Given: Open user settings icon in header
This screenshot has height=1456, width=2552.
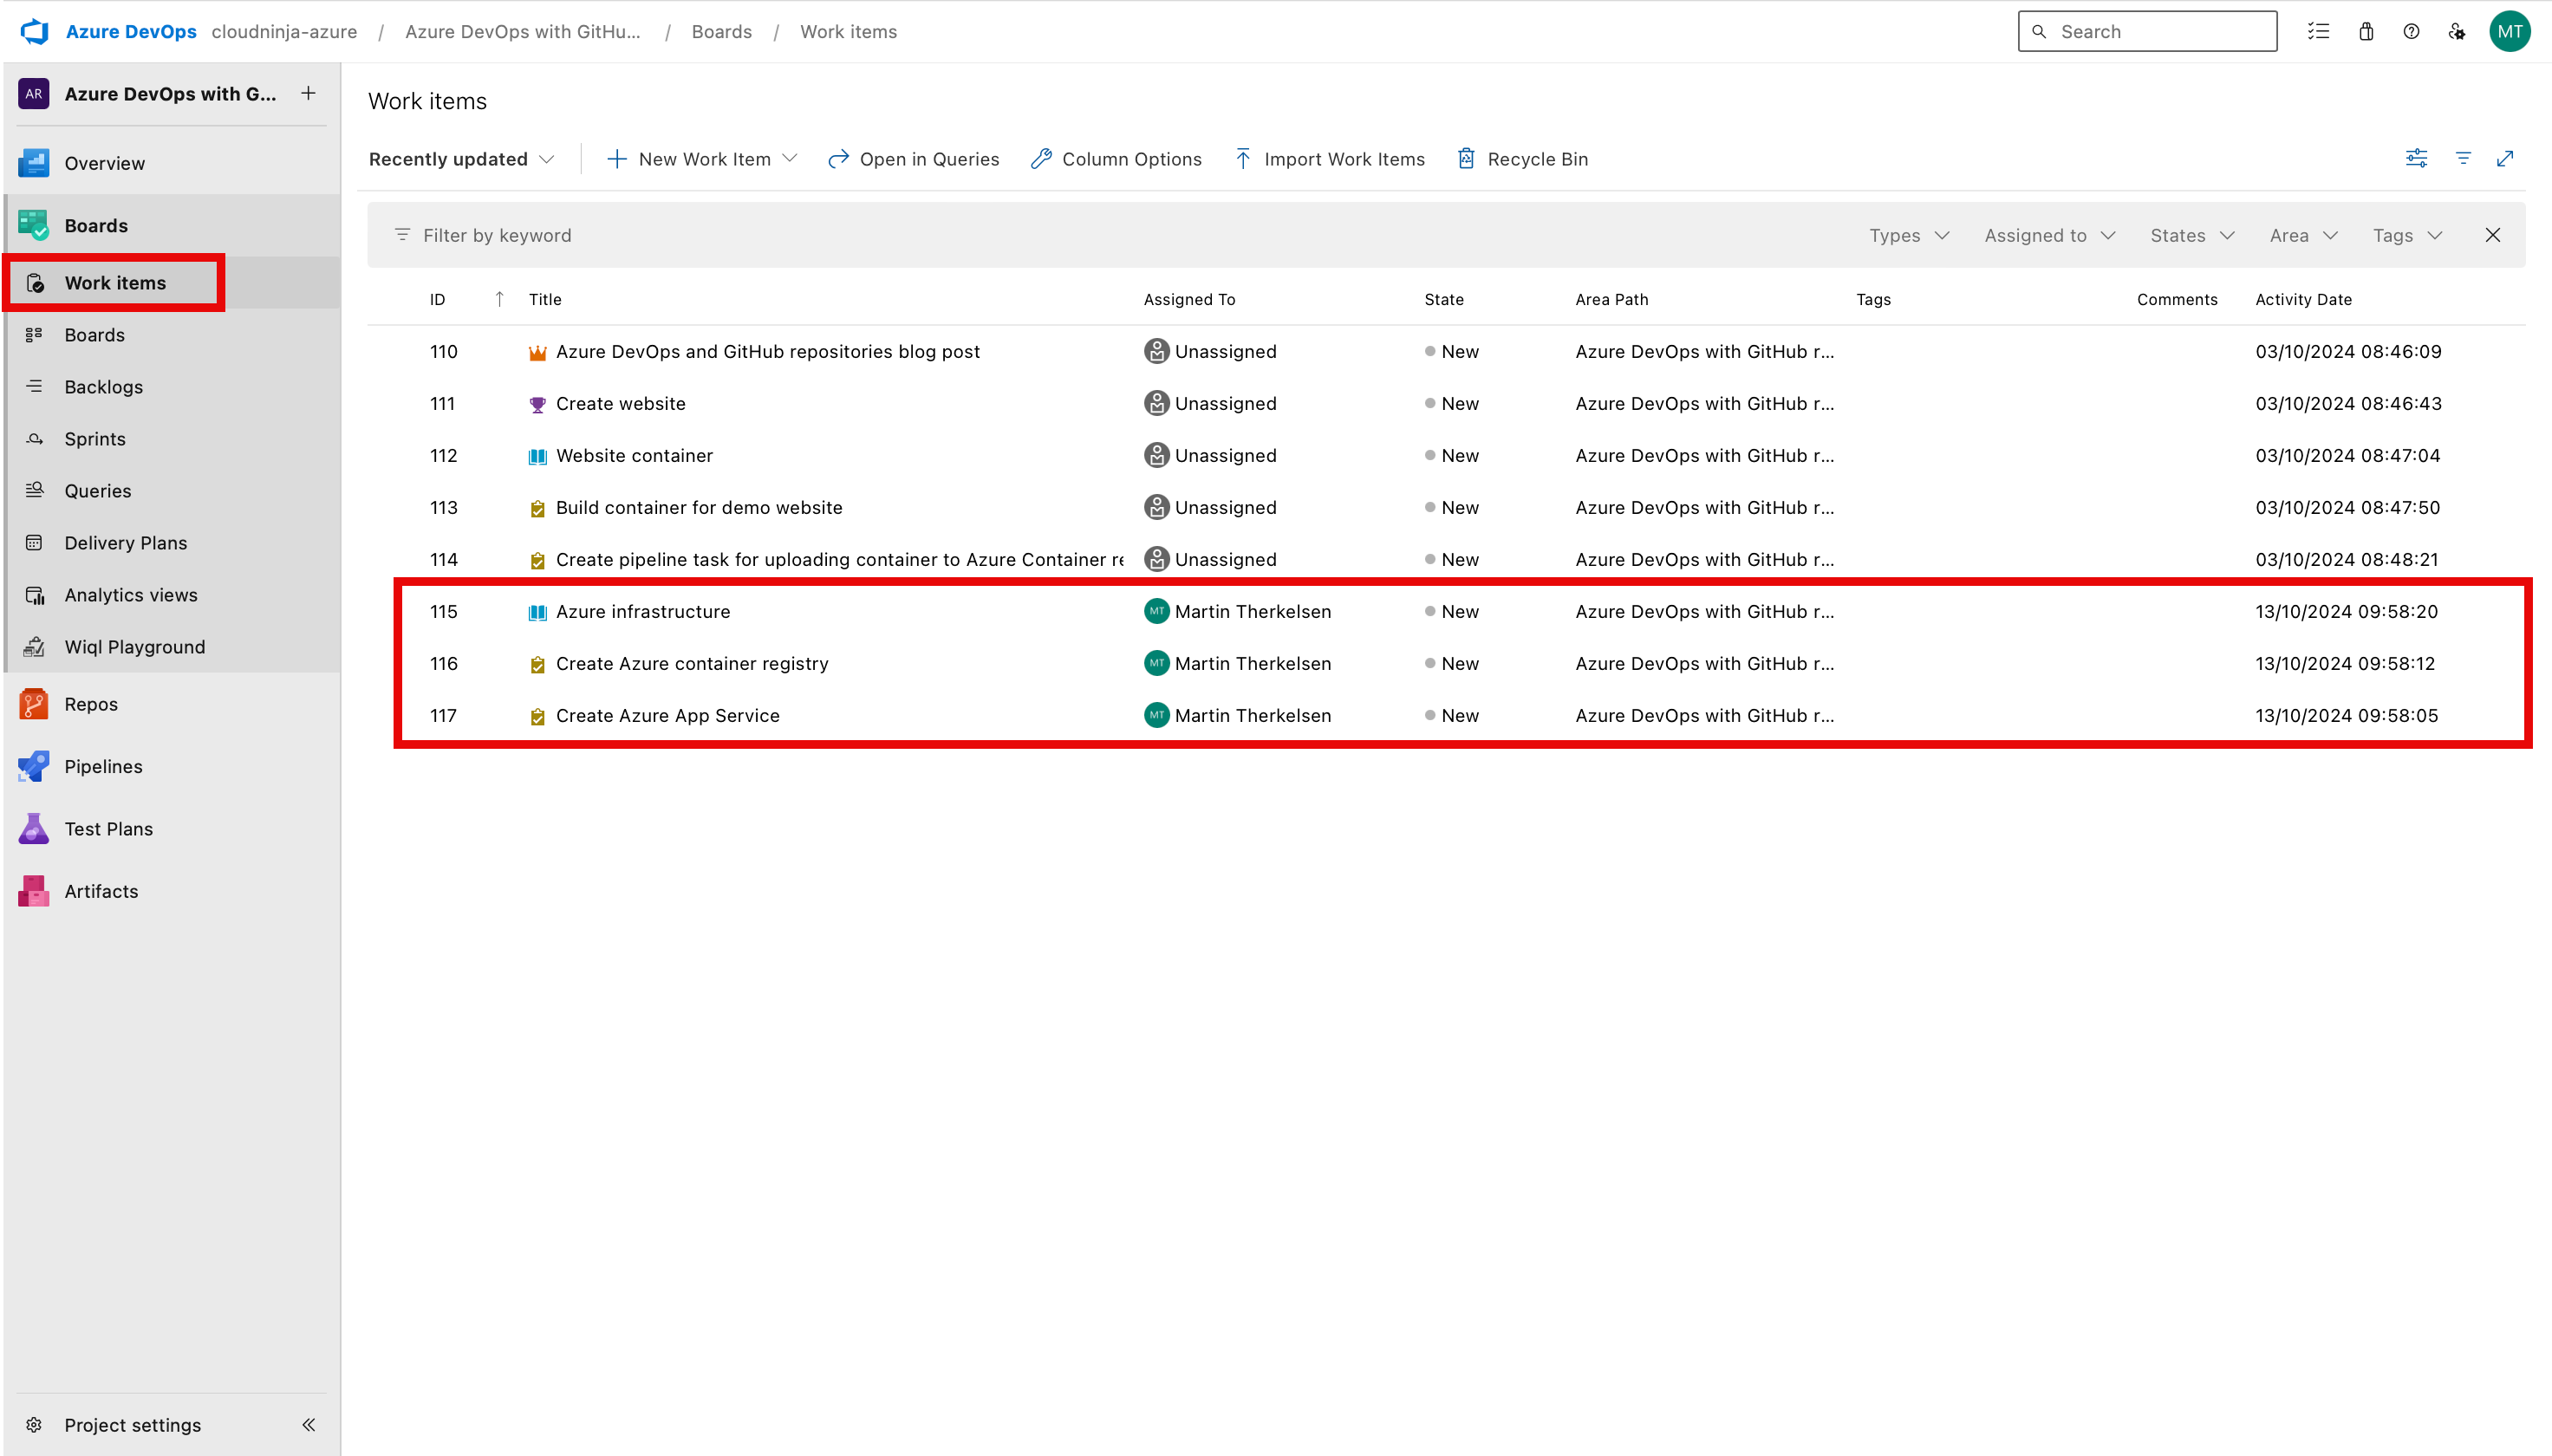Looking at the screenshot, I should pyautogui.click(x=2457, y=31).
